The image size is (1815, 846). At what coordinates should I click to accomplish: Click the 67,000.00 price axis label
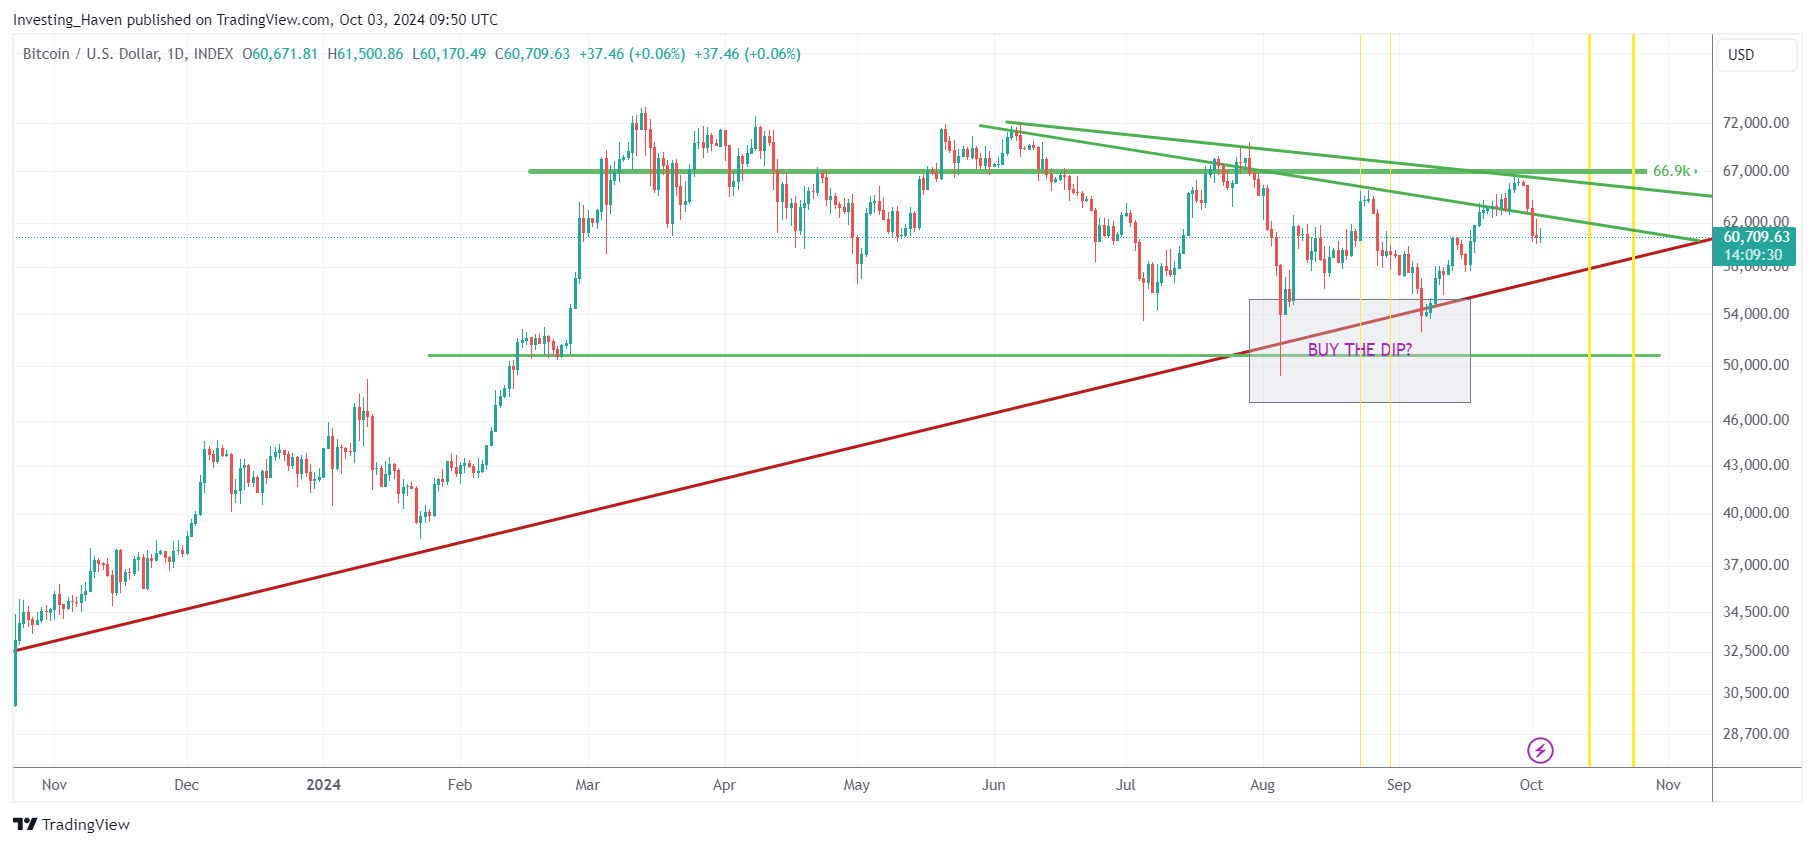tap(1755, 171)
